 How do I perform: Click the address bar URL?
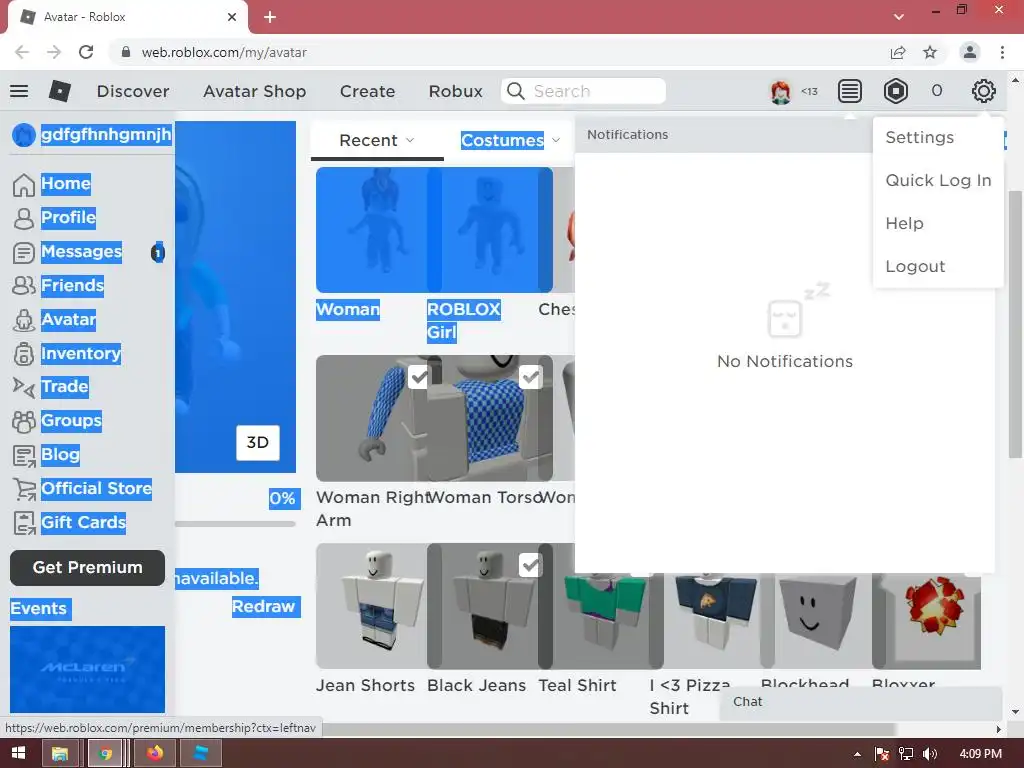pyautogui.click(x=224, y=52)
